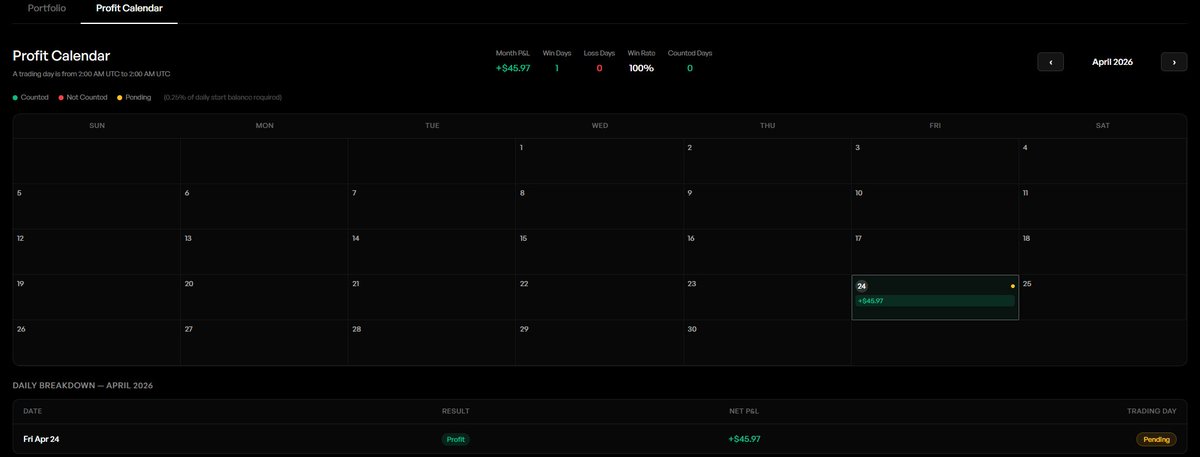
Task: Click the Counted legend label
Action: tap(35, 97)
